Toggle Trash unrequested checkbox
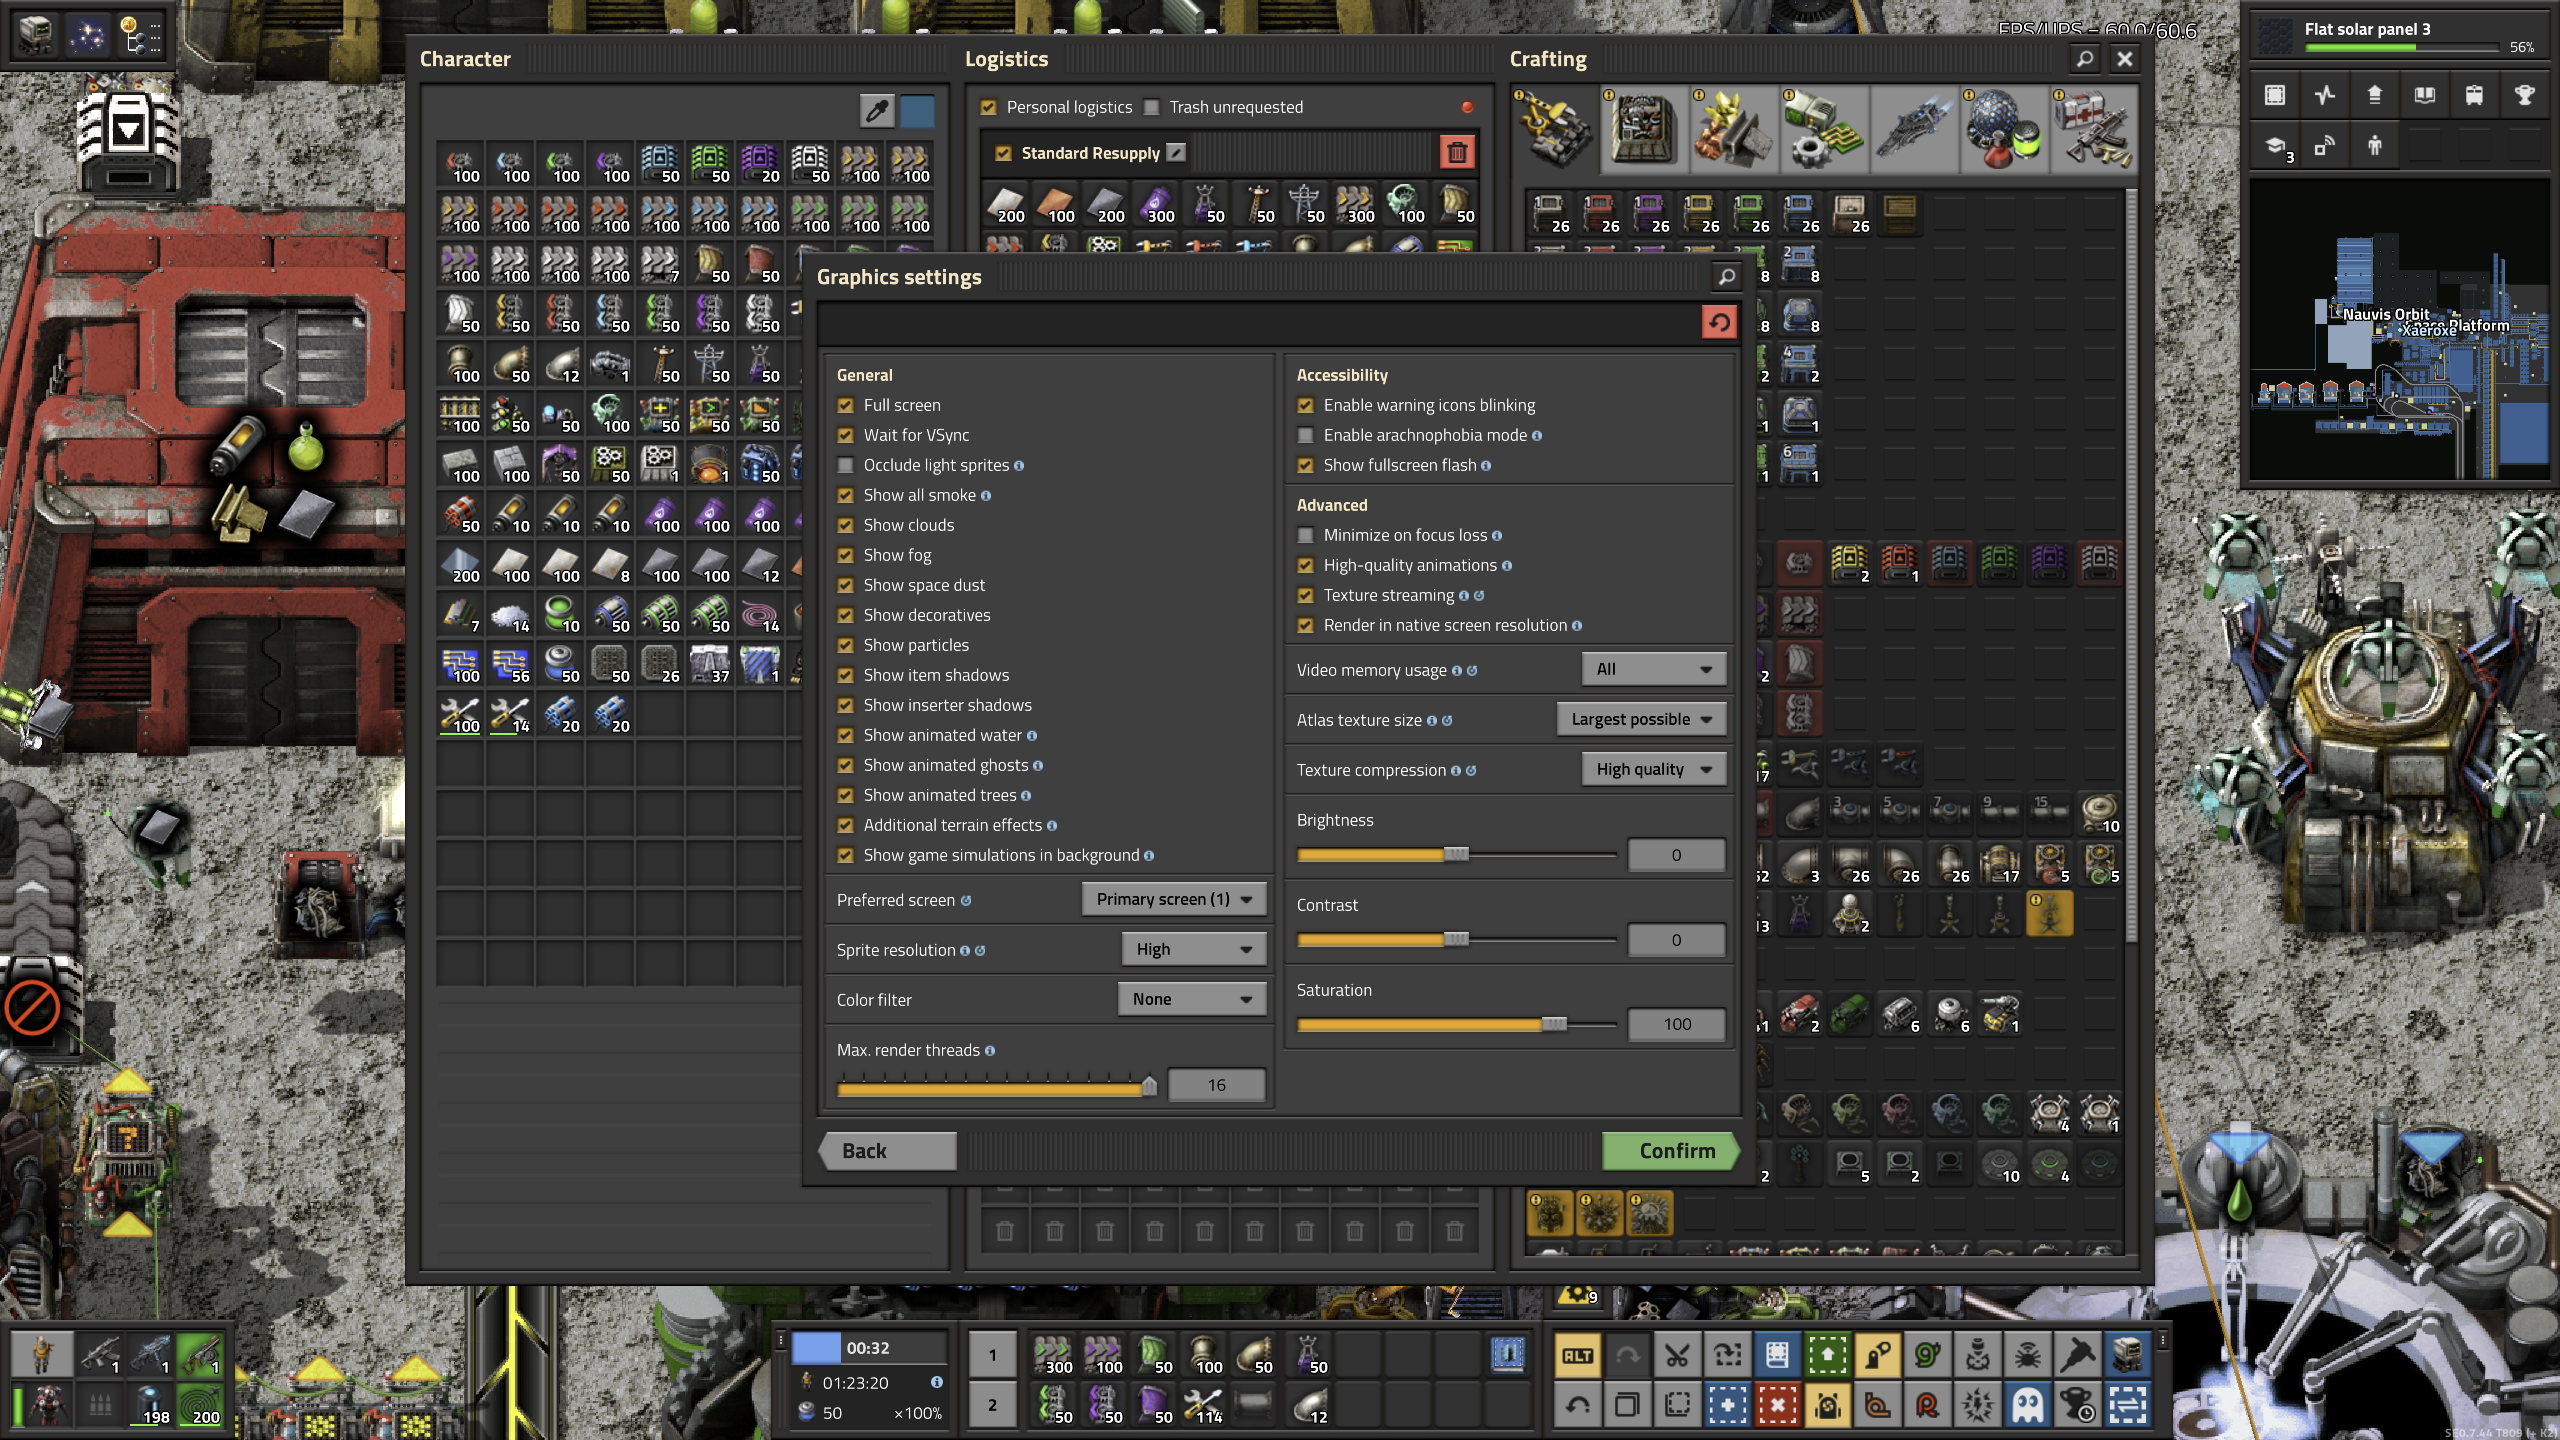This screenshot has width=2560, height=1440. [1152, 107]
